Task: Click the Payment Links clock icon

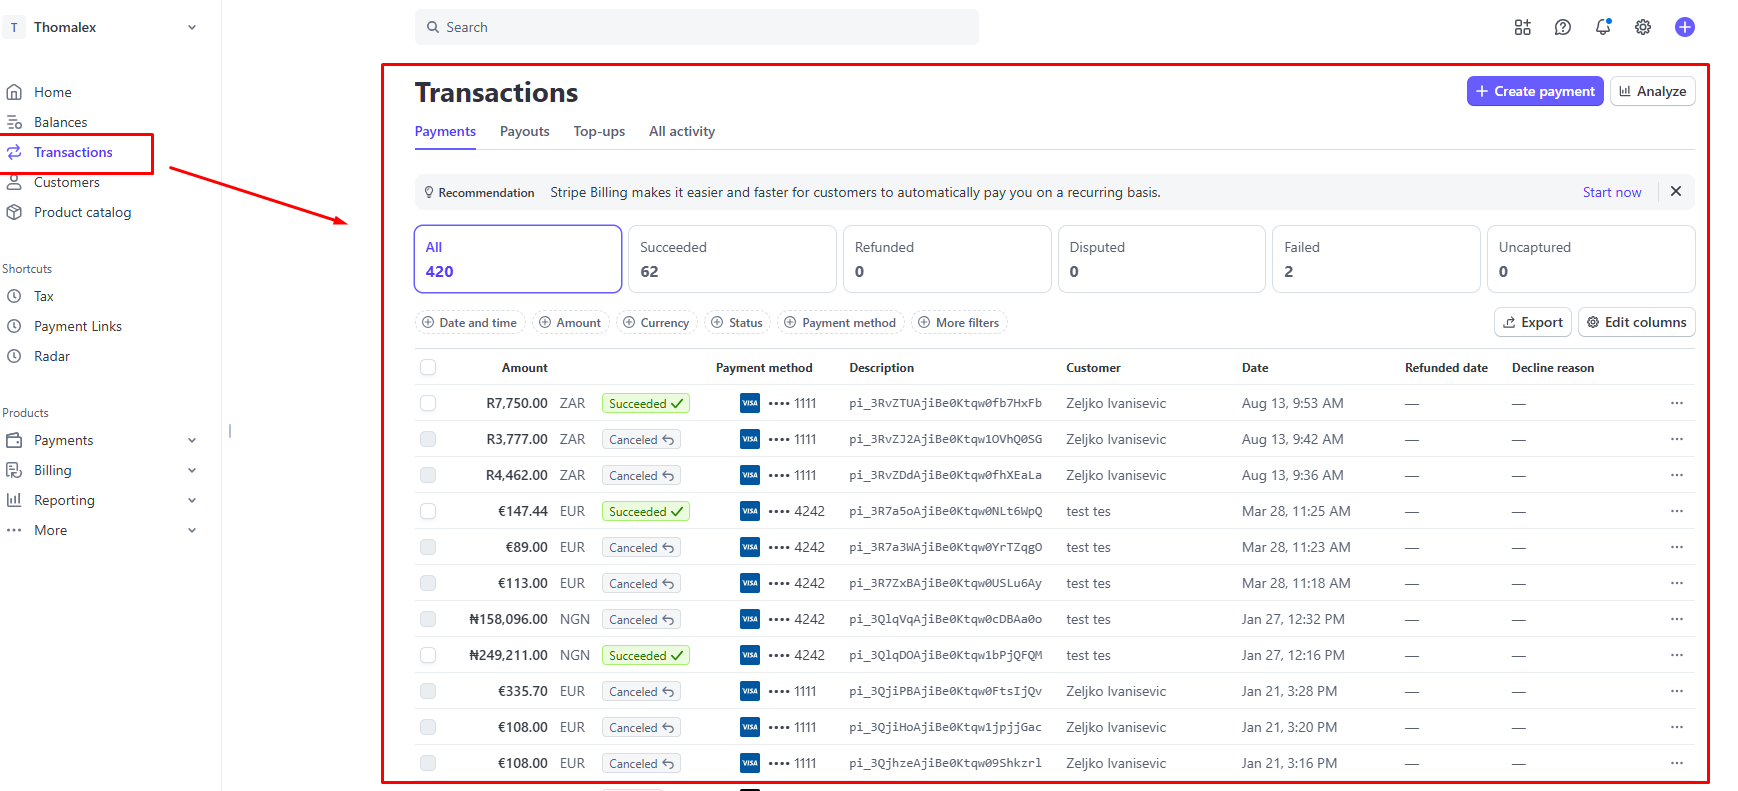Action: pyautogui.click(x=14, y=326)
